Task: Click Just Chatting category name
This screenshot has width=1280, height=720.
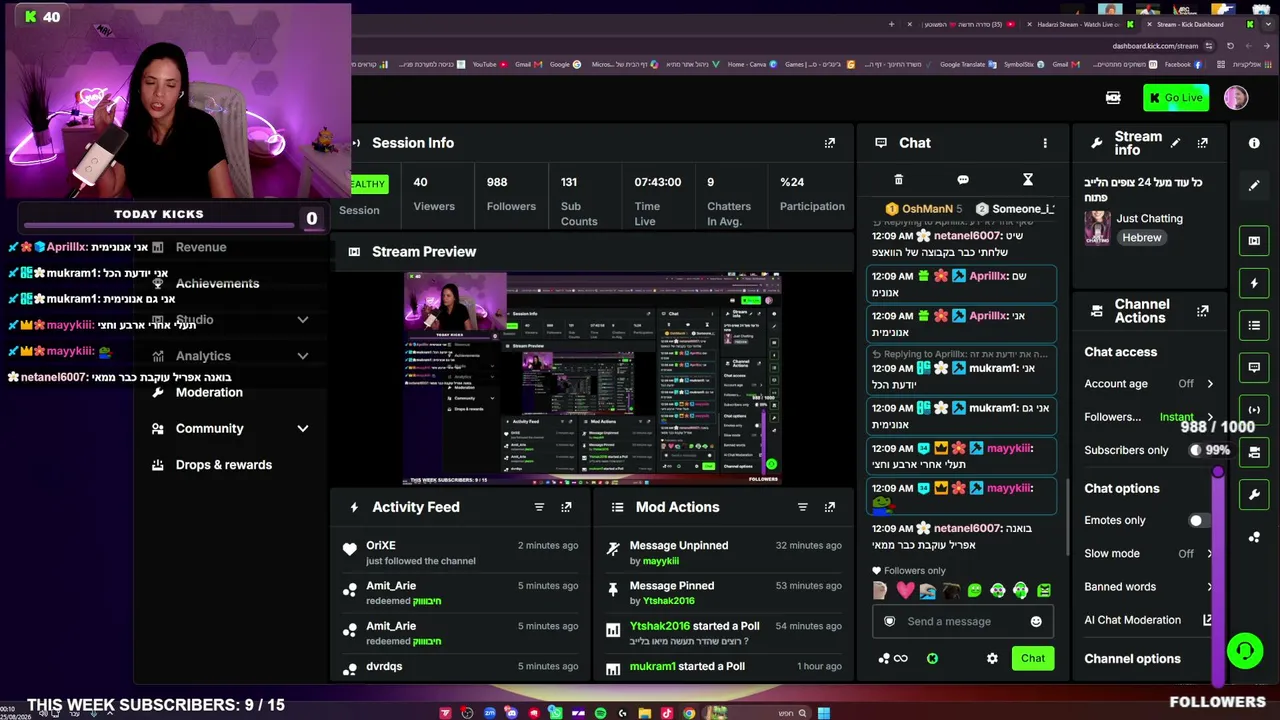Action: coord(1149,218)
